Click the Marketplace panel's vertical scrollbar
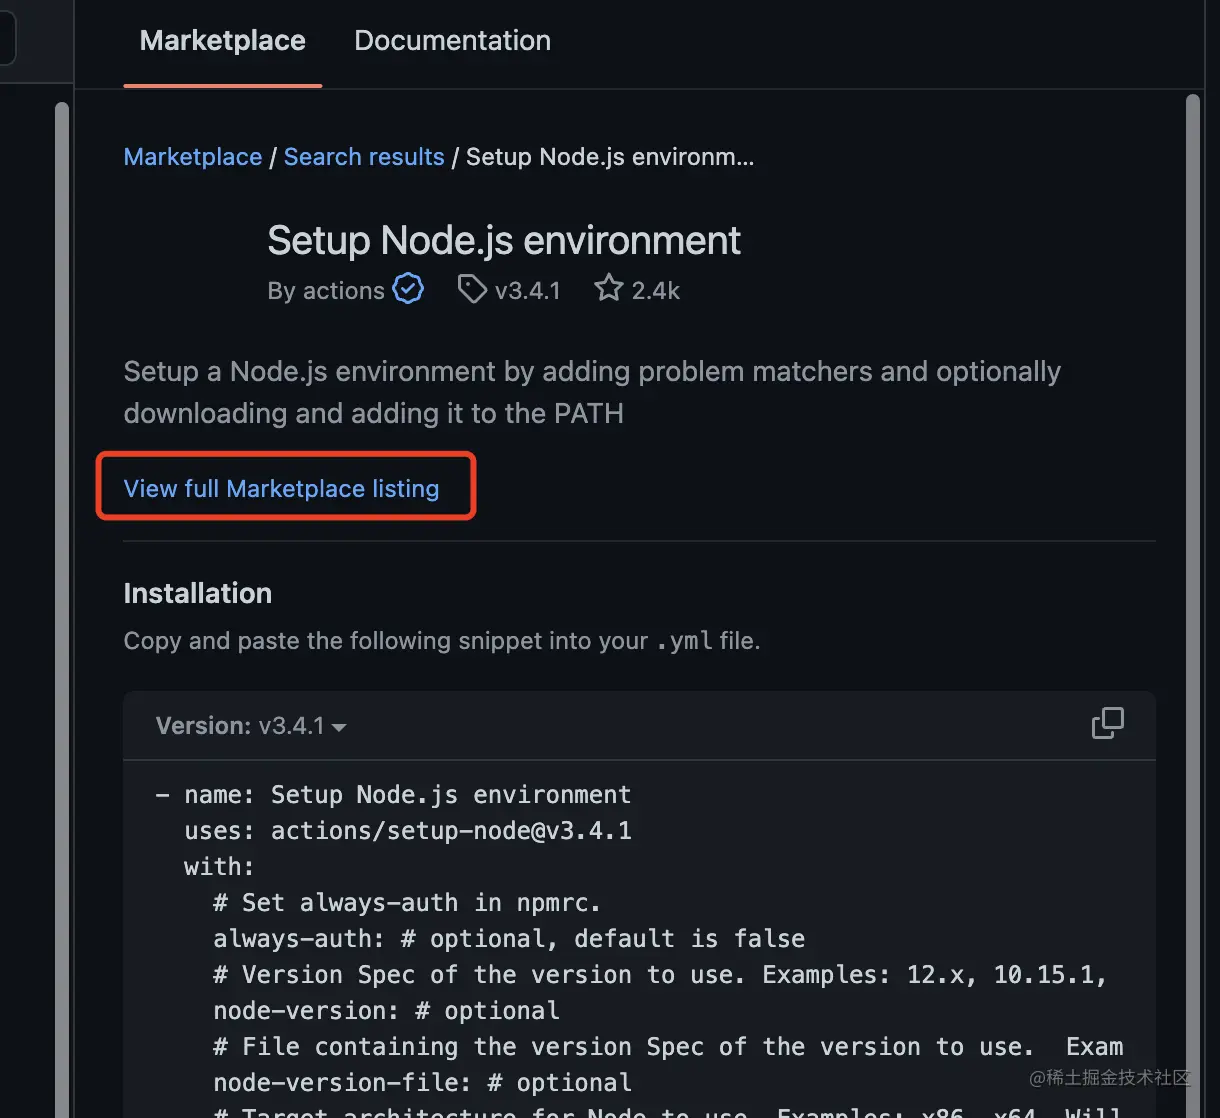 (1191, 500)
